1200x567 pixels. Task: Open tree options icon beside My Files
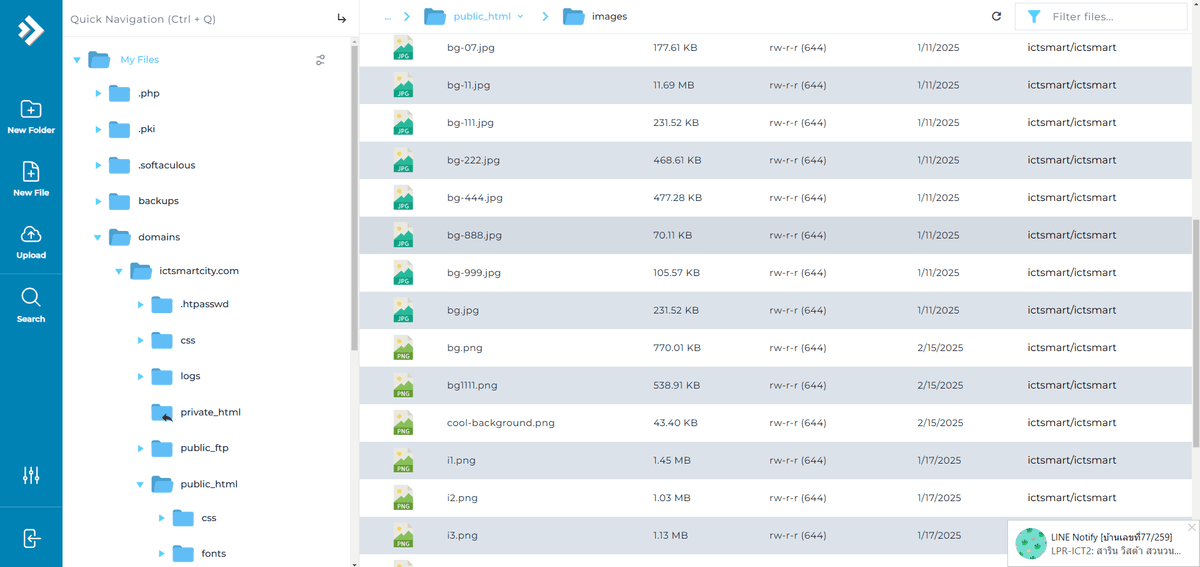(x=320, y=60)
